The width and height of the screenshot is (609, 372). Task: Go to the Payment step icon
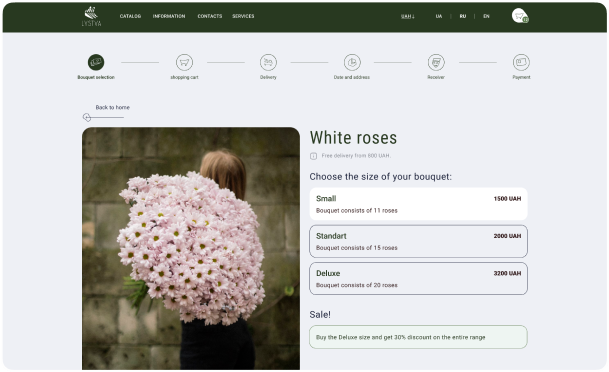pos(521,62)
